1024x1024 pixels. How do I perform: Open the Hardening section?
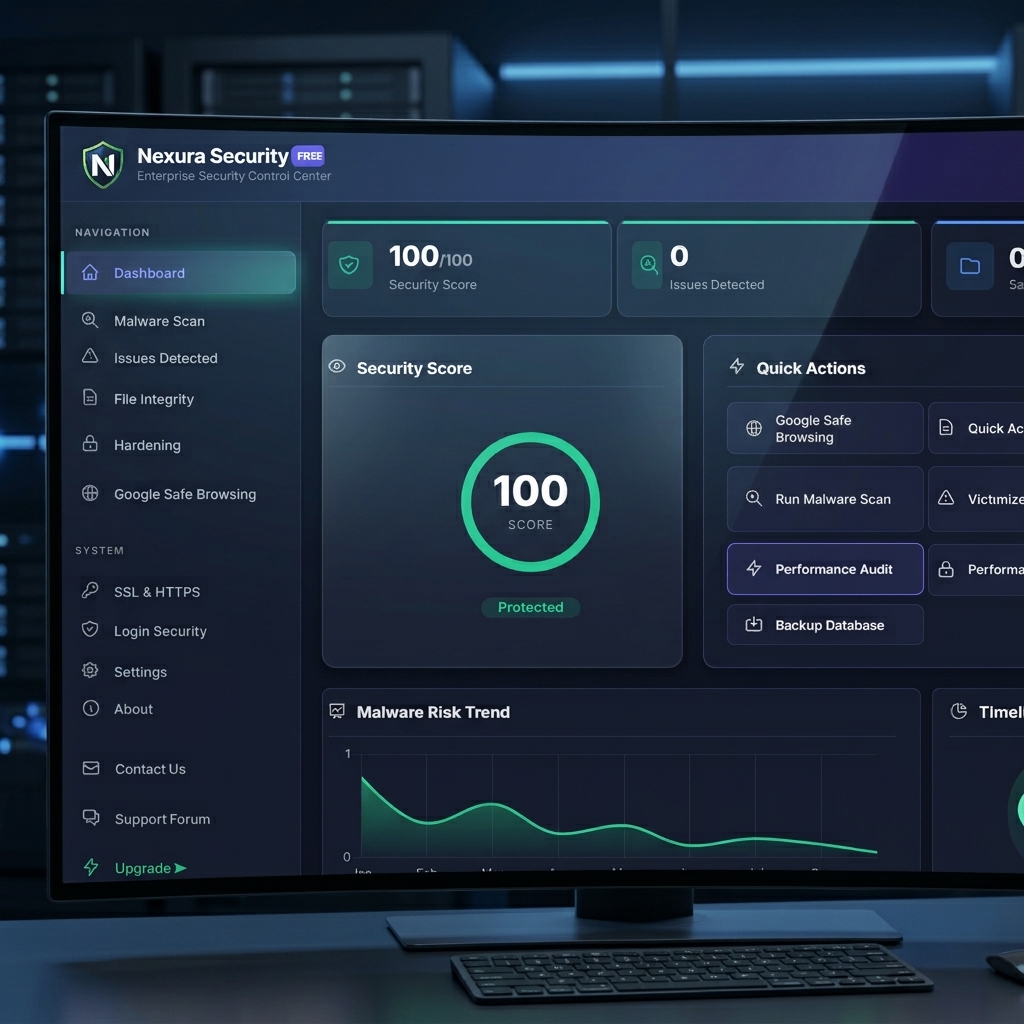[147, 445]
